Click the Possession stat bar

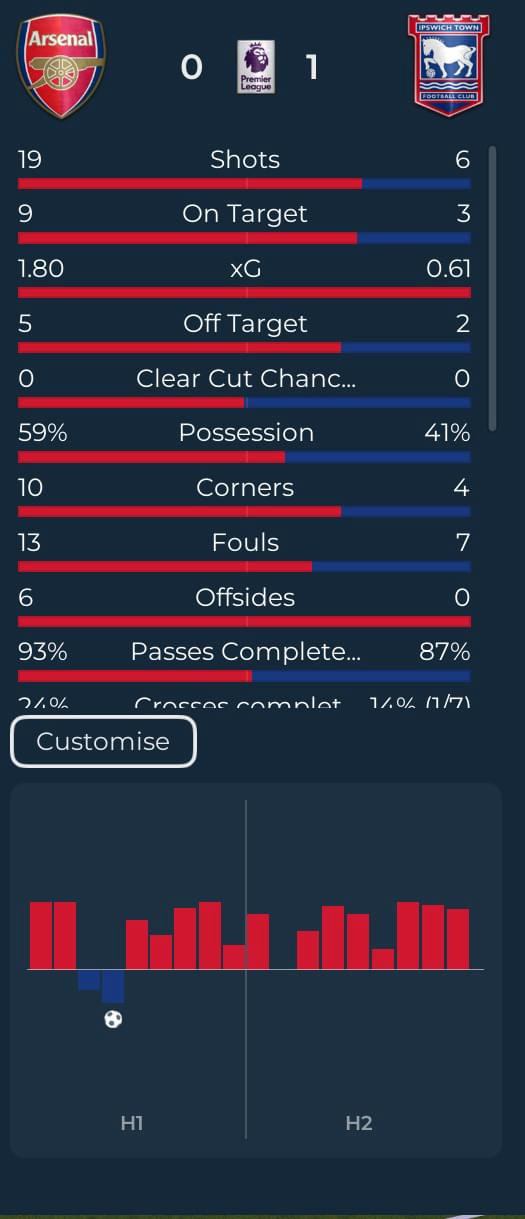point(244,457)
